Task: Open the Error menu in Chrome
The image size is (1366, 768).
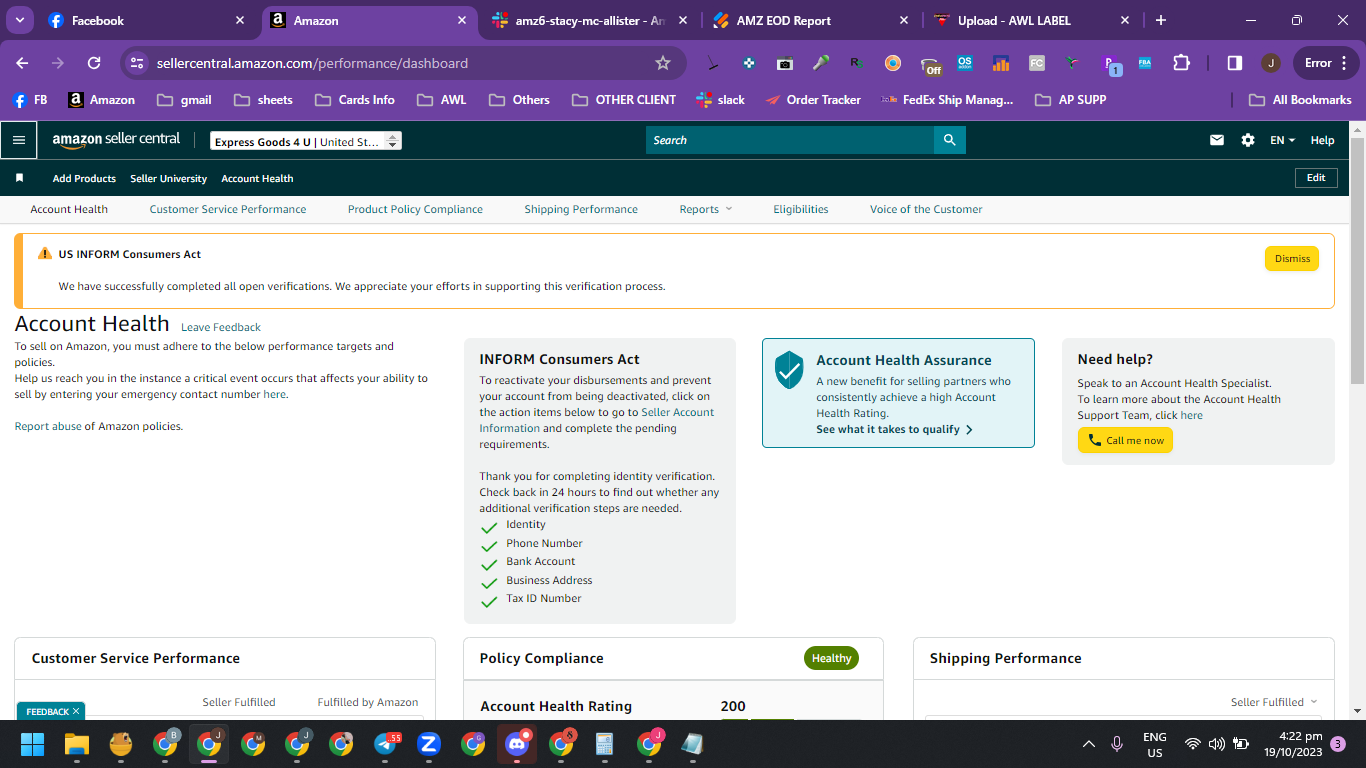Action: [x=1325, y=63]
